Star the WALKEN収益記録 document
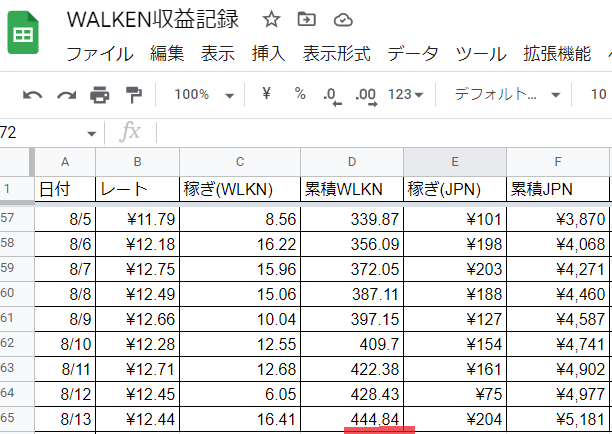Image resolution: width=612 pixels, height=434 pixels. click(271, 19)
